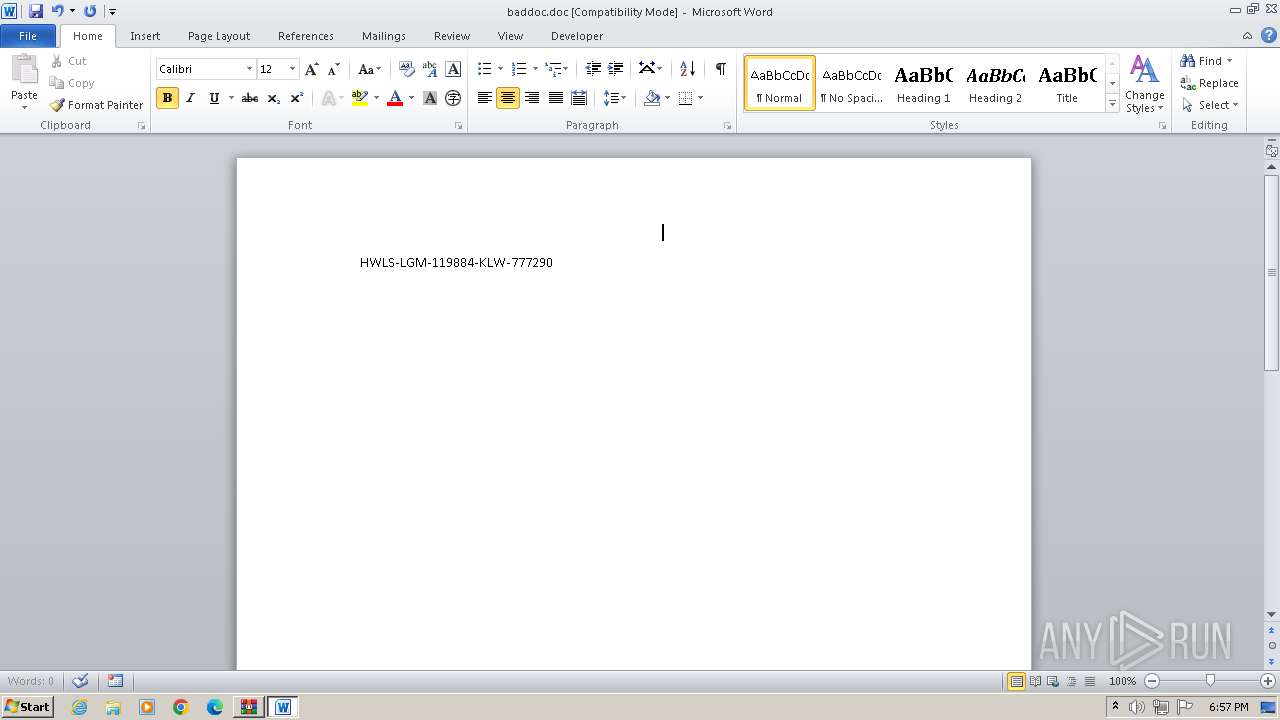Toggle Align Text Right
This screenshot has height=720, width=1280.
(532, 98)
